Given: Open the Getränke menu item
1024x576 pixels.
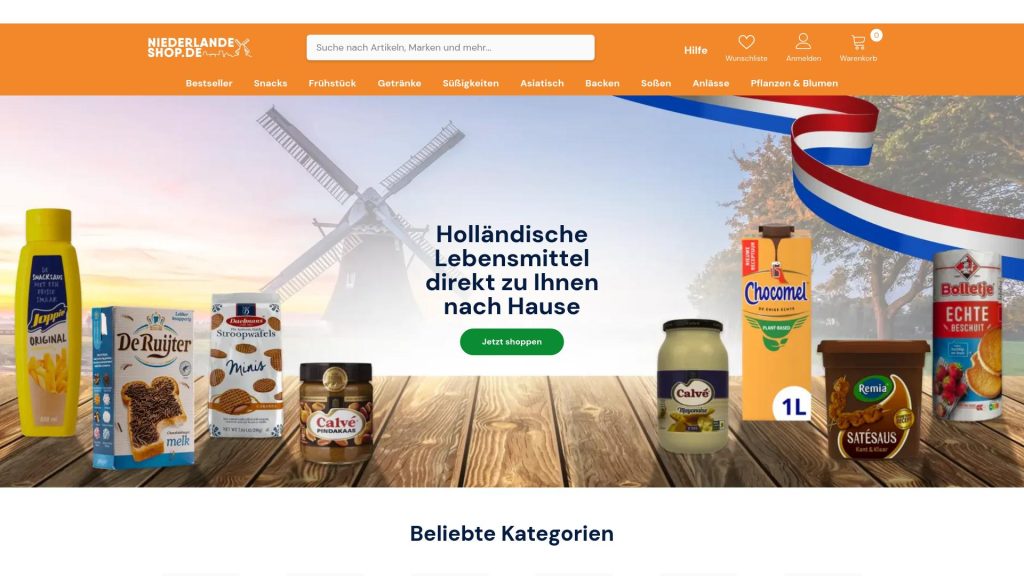Looking at the screenshot, I should tap(399, 83).
